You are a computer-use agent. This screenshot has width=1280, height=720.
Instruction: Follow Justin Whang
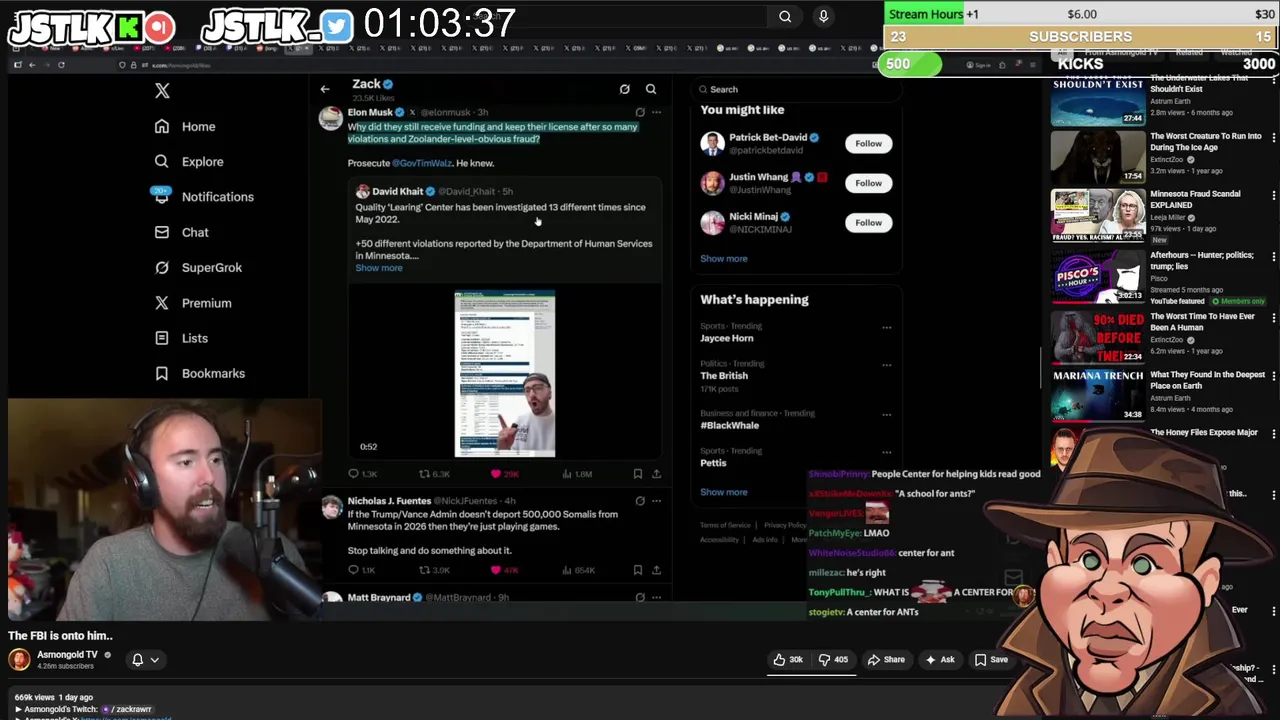point(868,183)
